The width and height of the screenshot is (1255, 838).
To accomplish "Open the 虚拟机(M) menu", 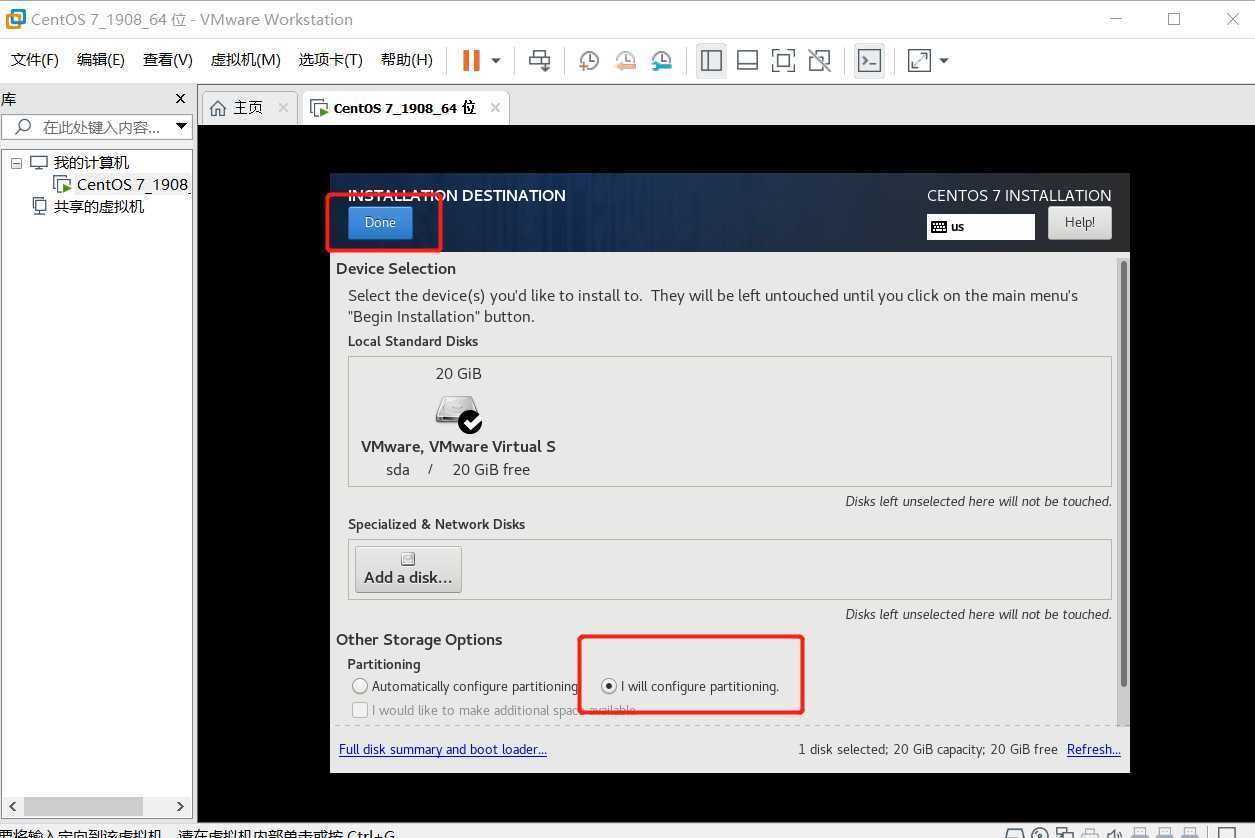I will click(x=245, y=60).
